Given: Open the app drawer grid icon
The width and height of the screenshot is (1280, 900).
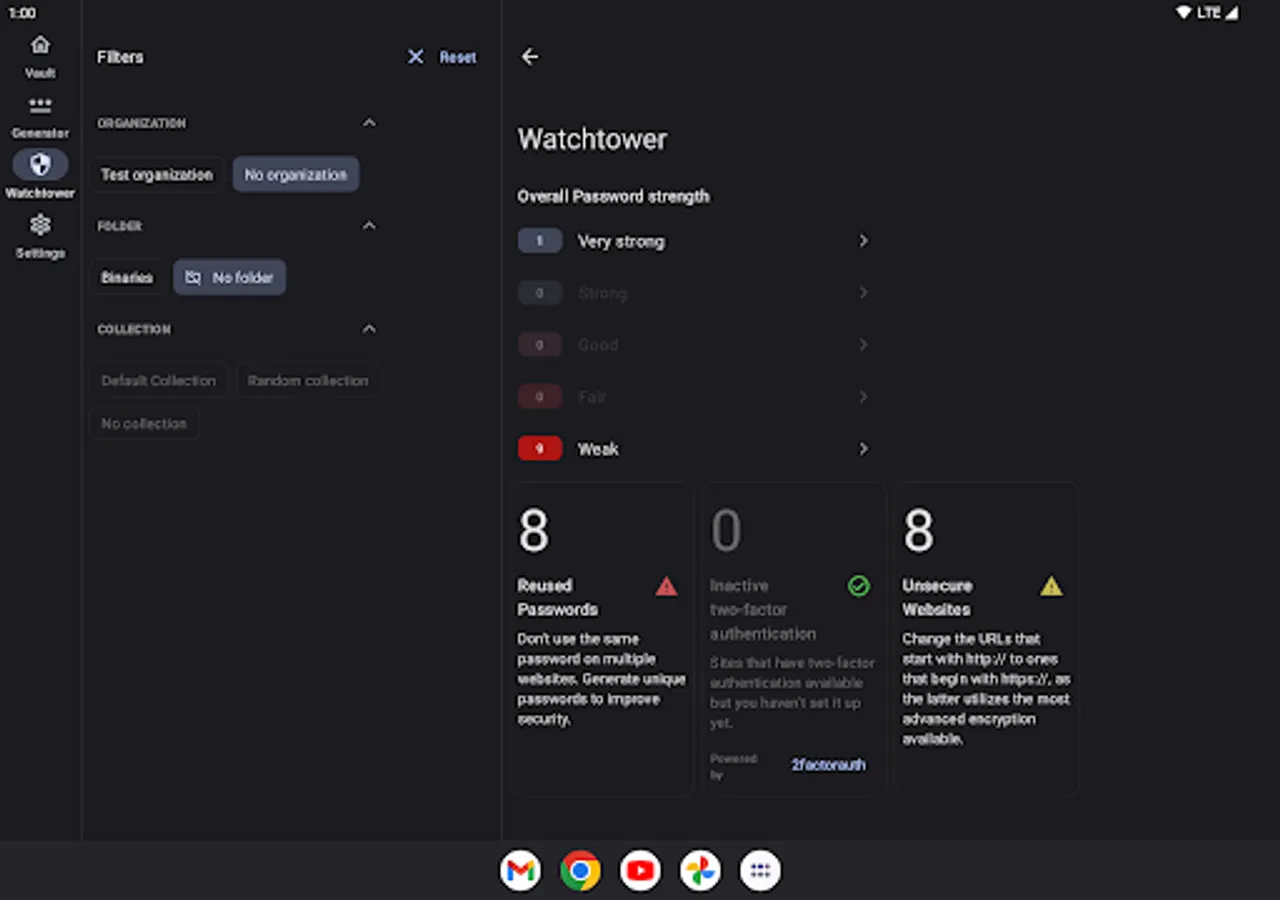Looking at the screenshot, I should point(760,871).
